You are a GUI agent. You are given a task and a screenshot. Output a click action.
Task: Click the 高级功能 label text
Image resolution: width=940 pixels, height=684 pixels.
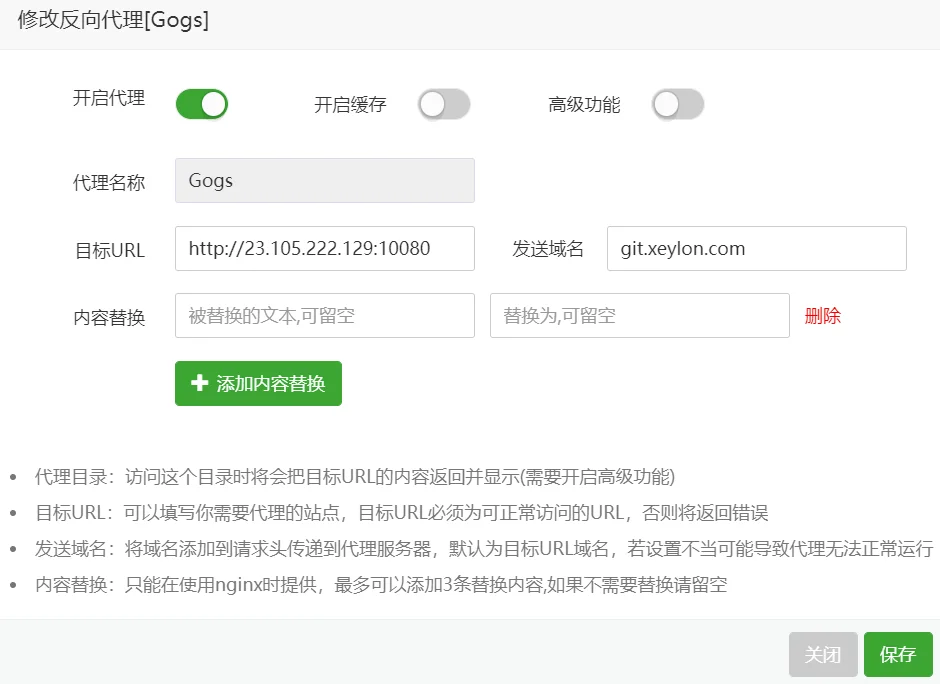pyautogui.click(x=584, y=105)
